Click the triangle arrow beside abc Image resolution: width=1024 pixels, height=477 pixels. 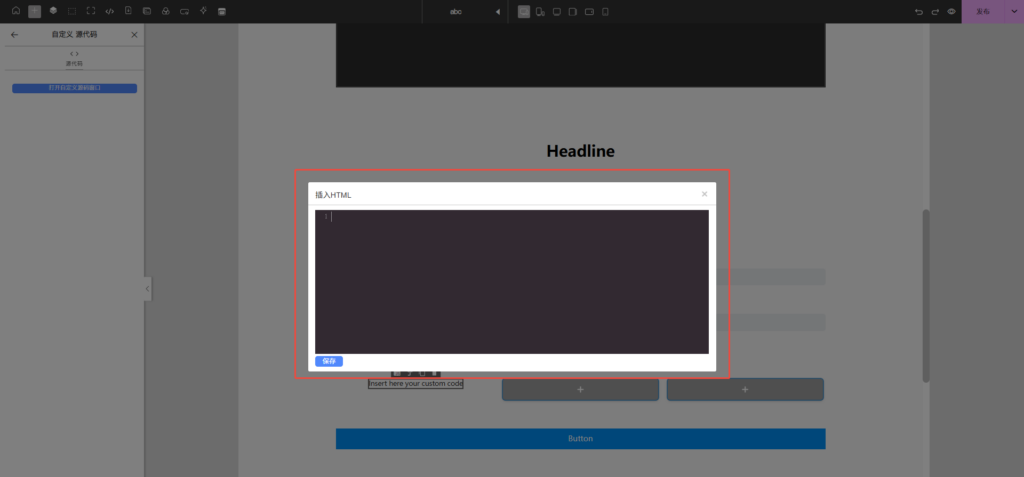coord(497,11)
